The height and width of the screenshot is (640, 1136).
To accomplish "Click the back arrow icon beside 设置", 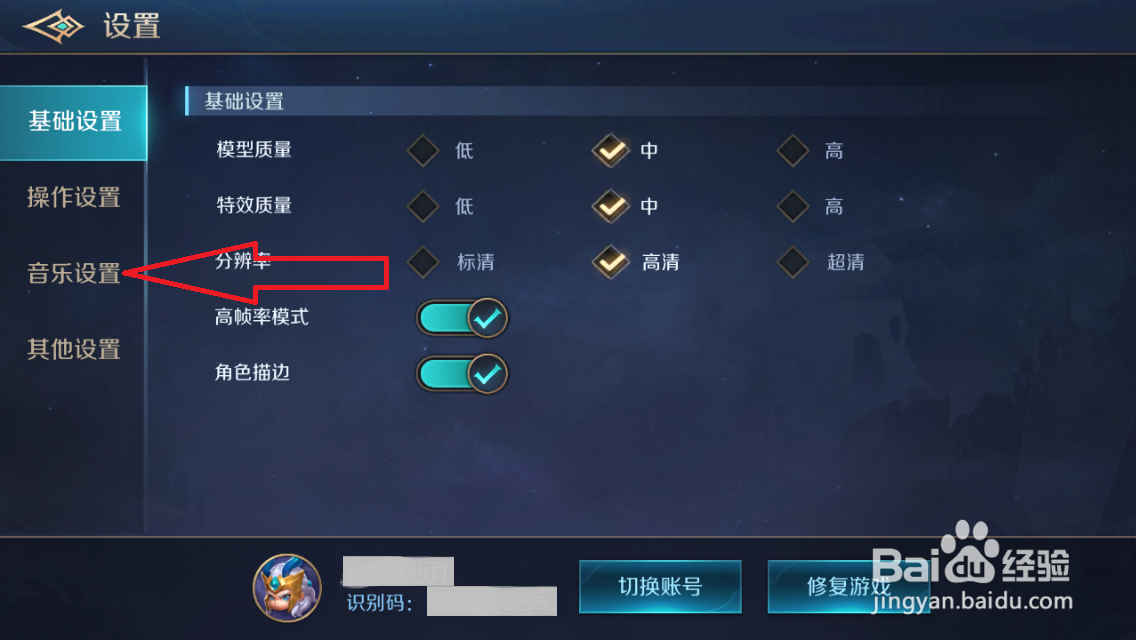I will tap(54, 27).
